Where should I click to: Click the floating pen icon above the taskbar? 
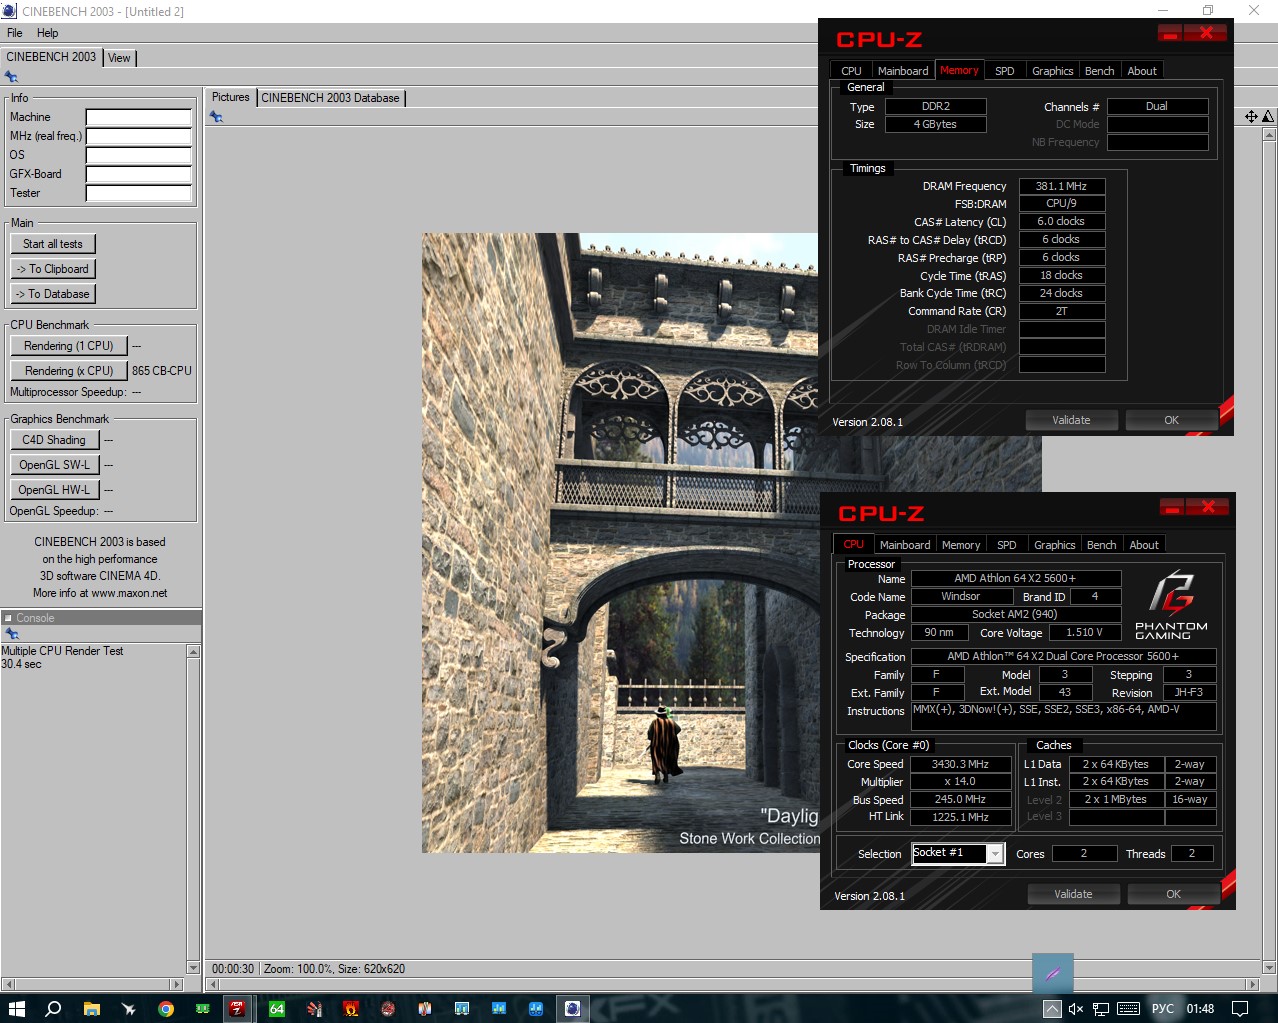[x=1052, y=973]
